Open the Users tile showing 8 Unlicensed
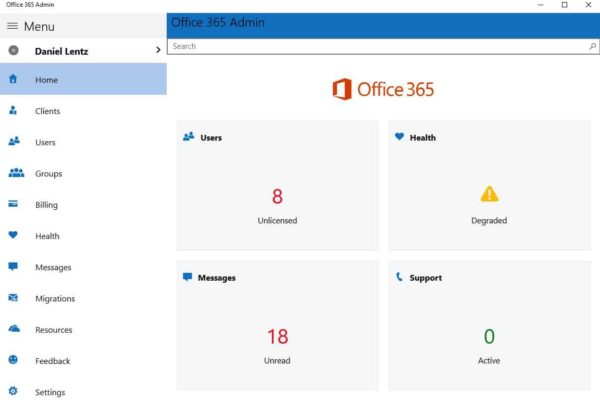 (x=277, y=186)
